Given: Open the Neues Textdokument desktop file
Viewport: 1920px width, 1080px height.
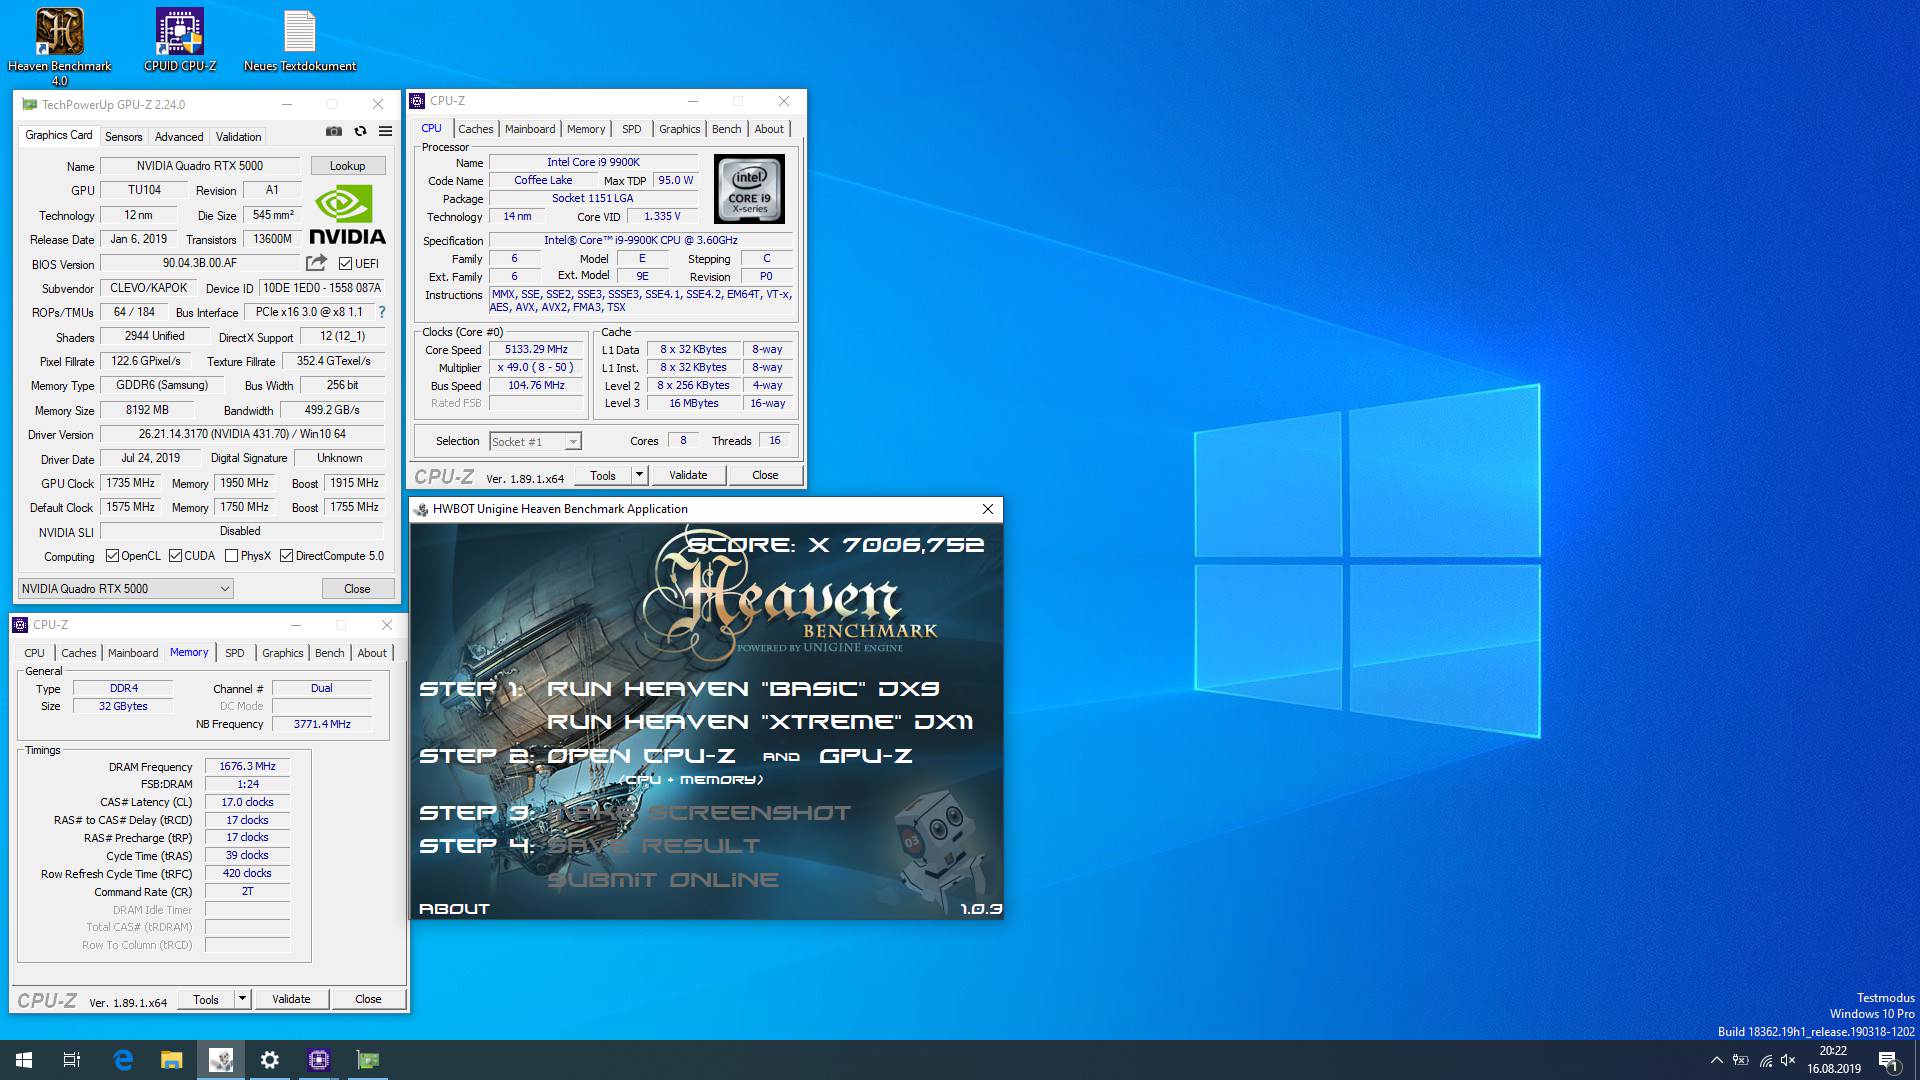Looking at the screenshot, I should click(300, 40).
